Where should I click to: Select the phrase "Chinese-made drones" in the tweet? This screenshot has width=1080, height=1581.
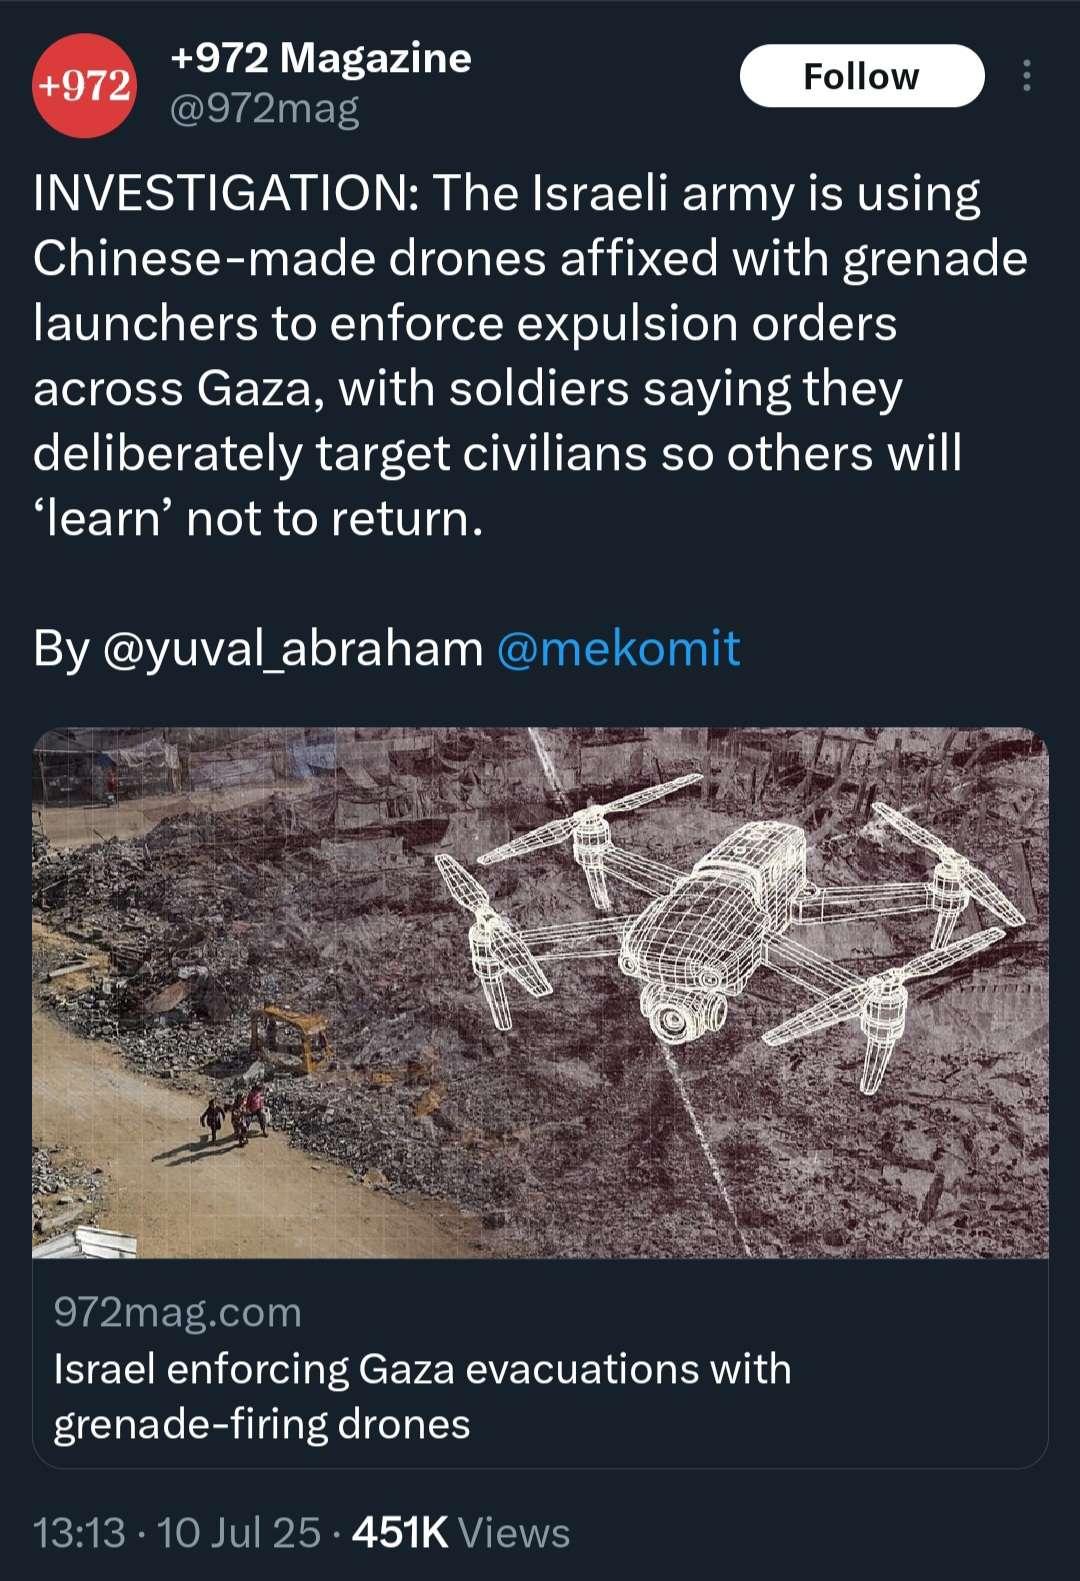click(290, 258)
